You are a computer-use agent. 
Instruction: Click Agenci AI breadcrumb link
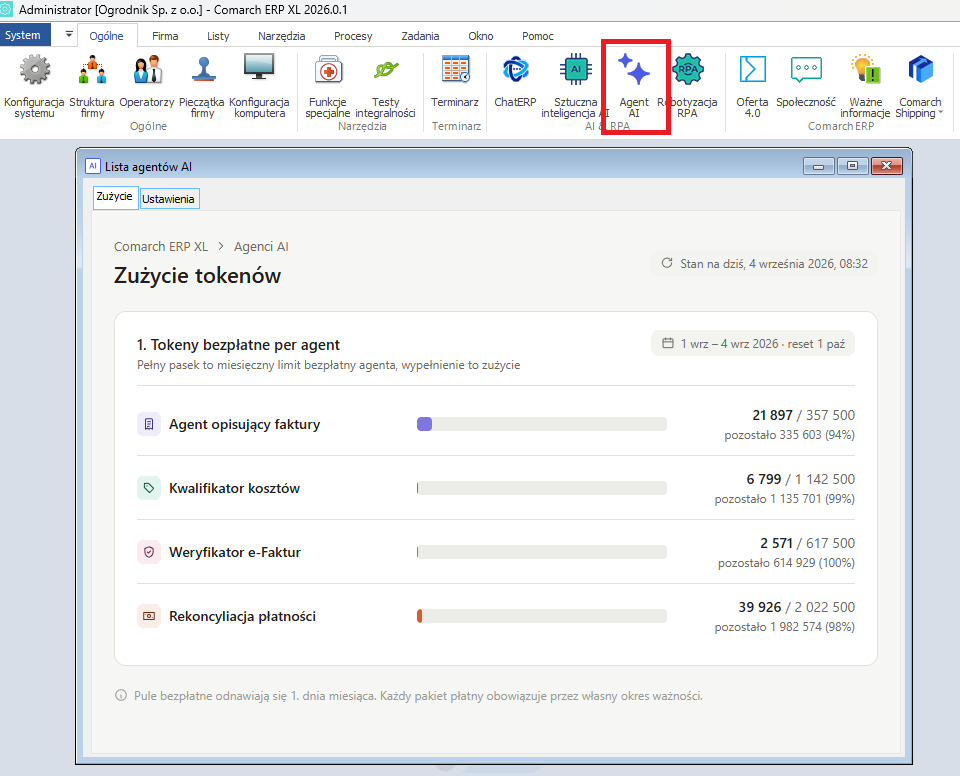[x=261, y=246]
